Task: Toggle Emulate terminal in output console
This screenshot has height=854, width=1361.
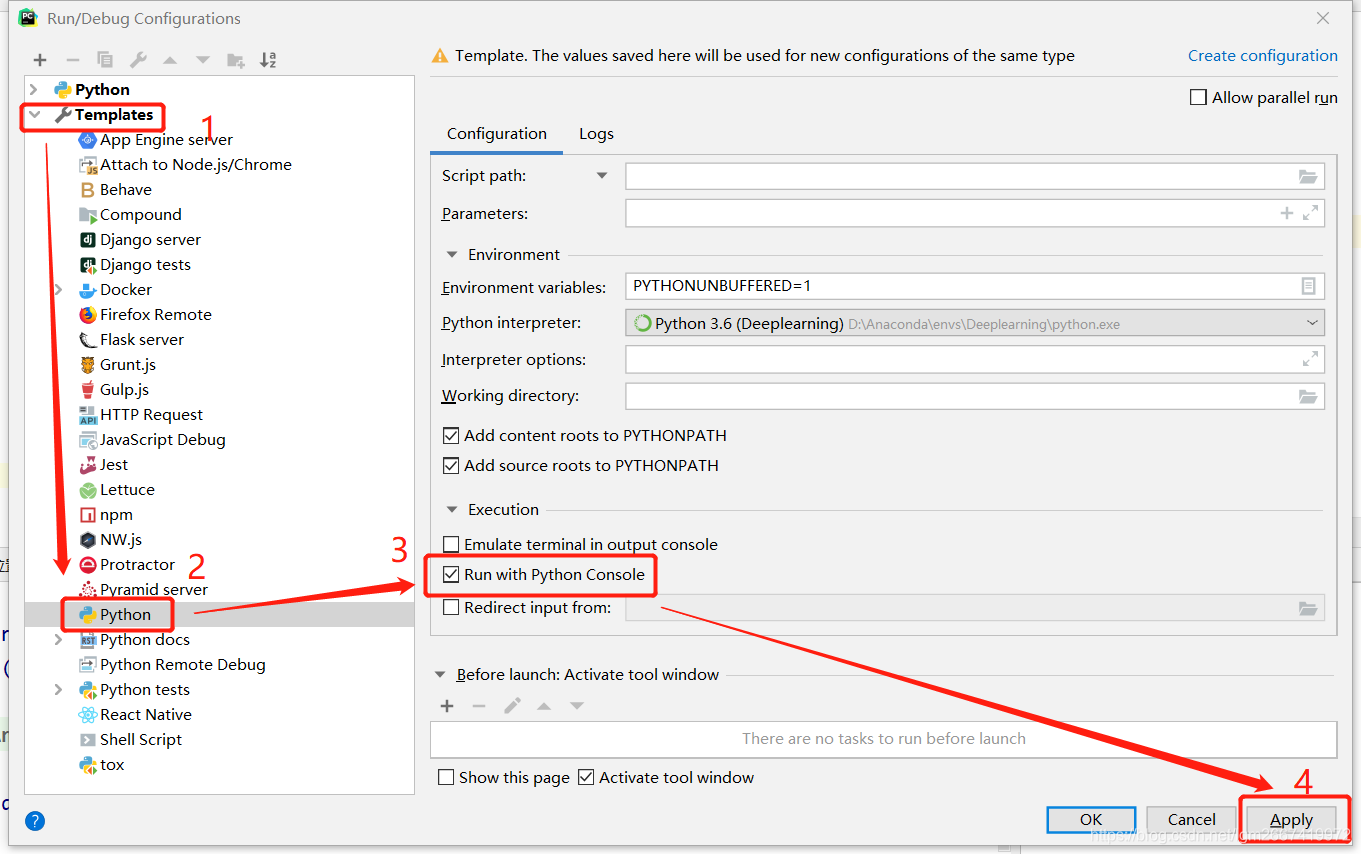Action: tap(451, 545)
